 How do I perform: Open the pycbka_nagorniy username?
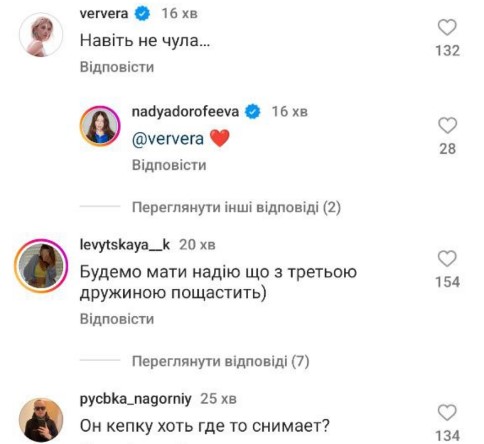(136, 399)
